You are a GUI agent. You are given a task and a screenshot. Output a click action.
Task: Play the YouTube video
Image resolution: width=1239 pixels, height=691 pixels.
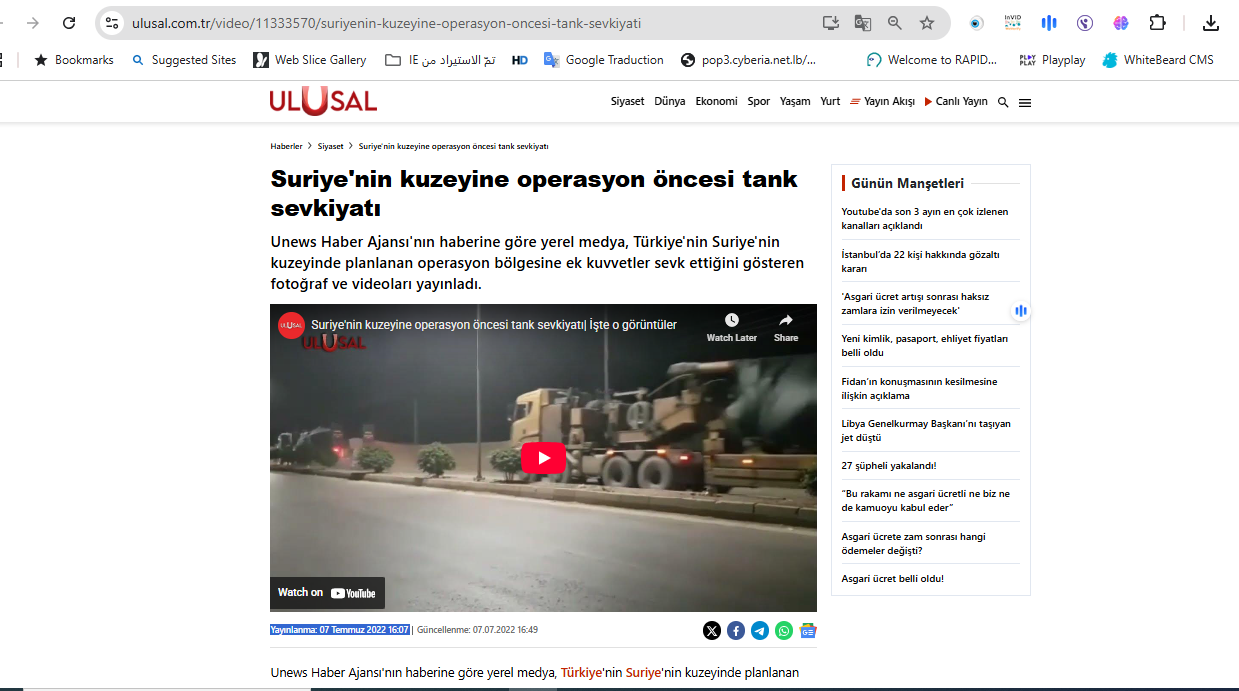pos(543,458)
